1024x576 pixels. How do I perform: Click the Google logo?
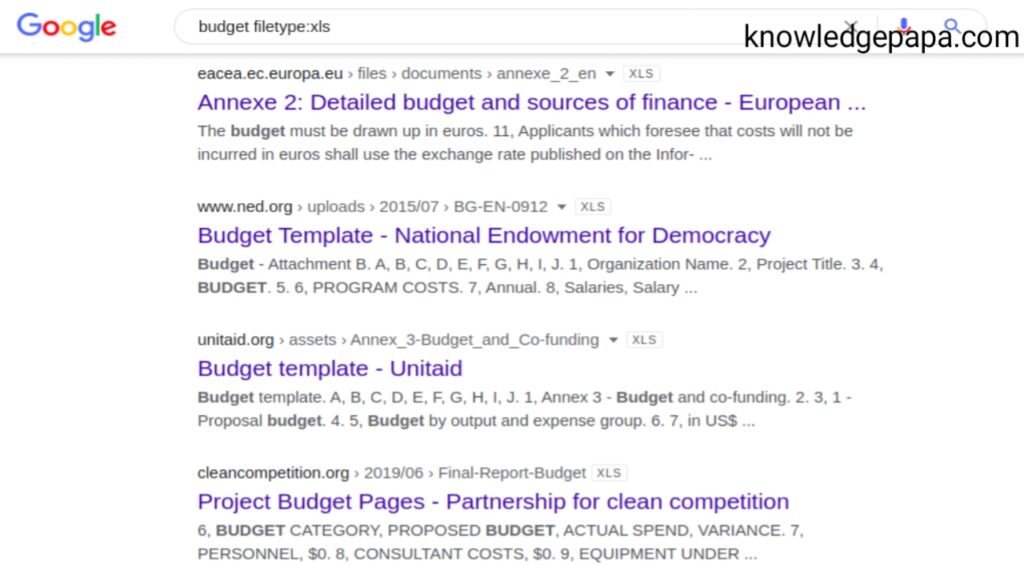[66, 27]
